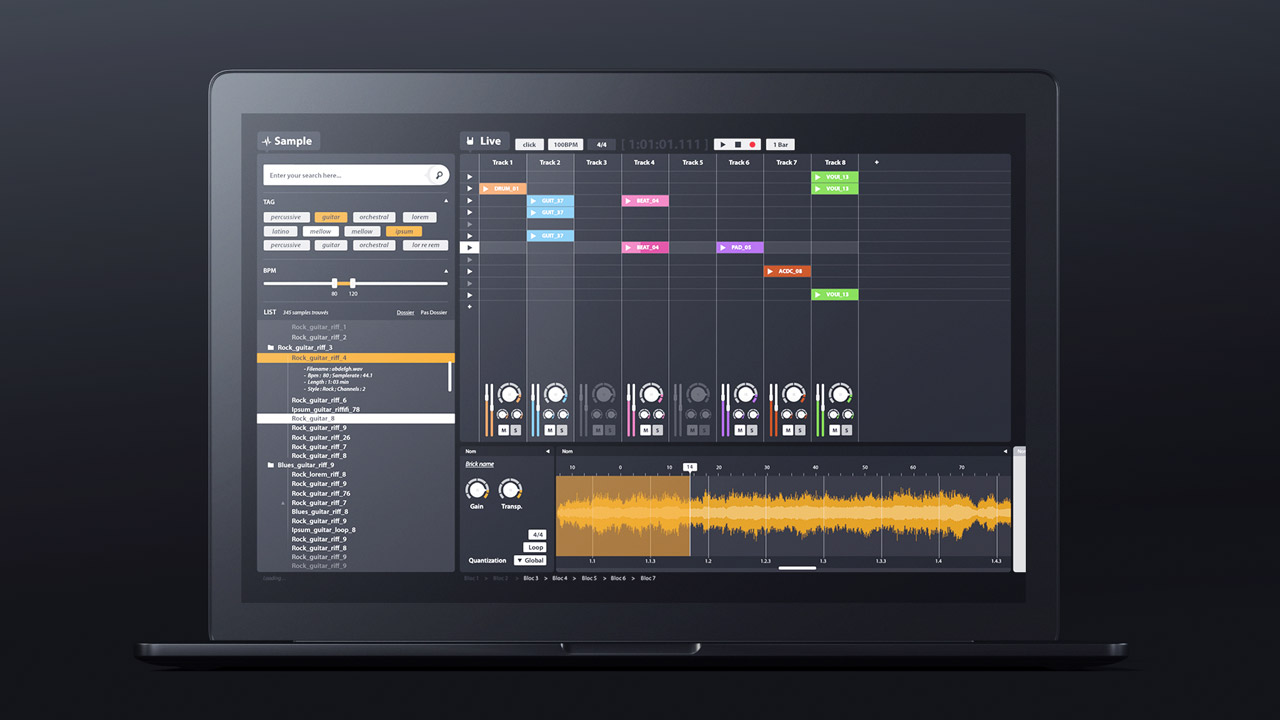Add a new track with plus icon

pos(877,162)
